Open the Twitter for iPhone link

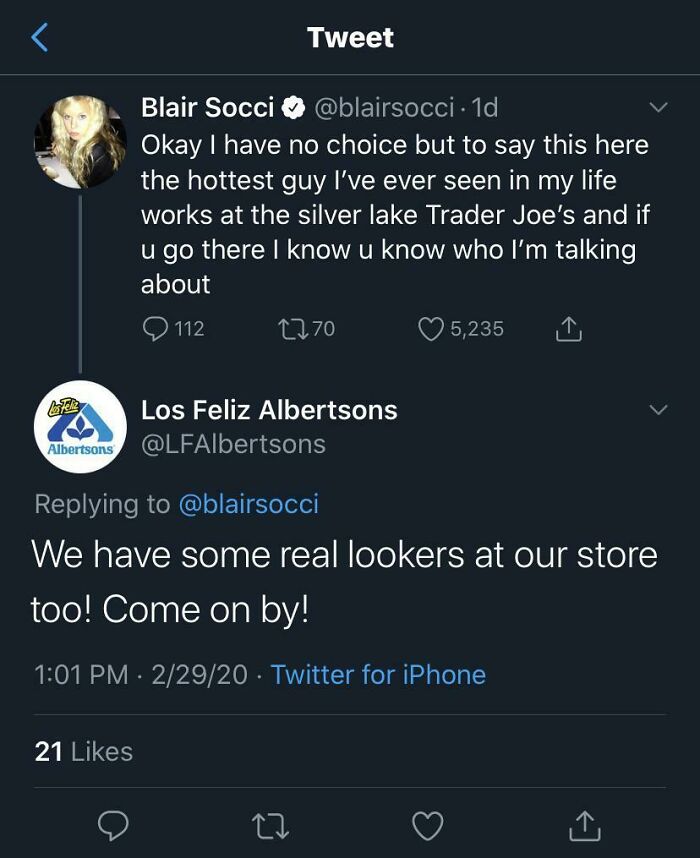coord(378,675)
